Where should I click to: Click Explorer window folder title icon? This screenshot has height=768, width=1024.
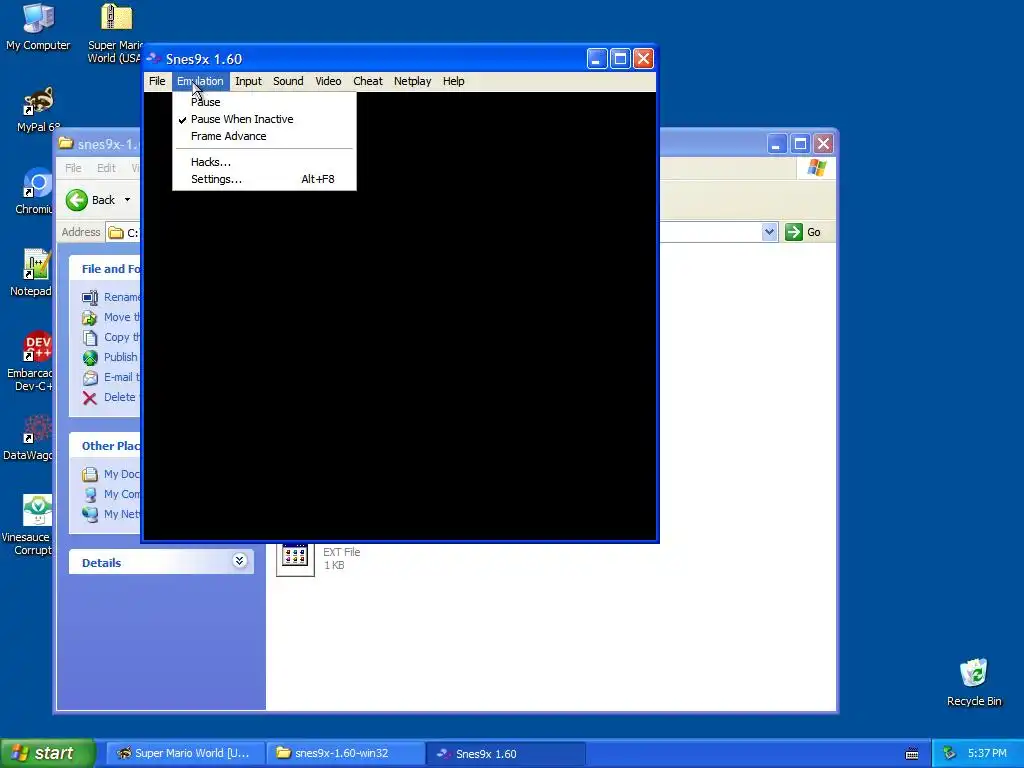pyautogui.click(x=66, y=143)
